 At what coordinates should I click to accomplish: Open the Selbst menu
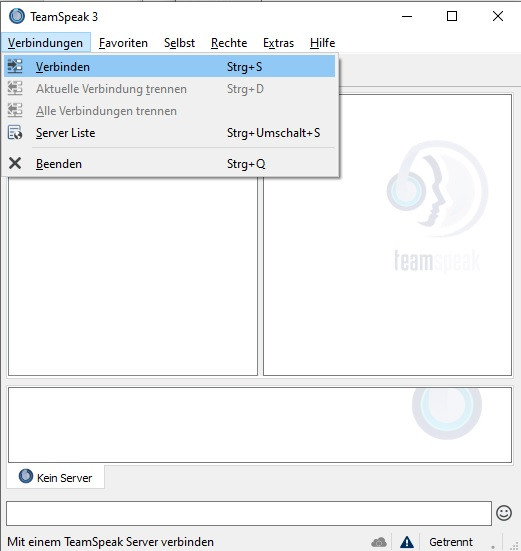click(180, 43)
